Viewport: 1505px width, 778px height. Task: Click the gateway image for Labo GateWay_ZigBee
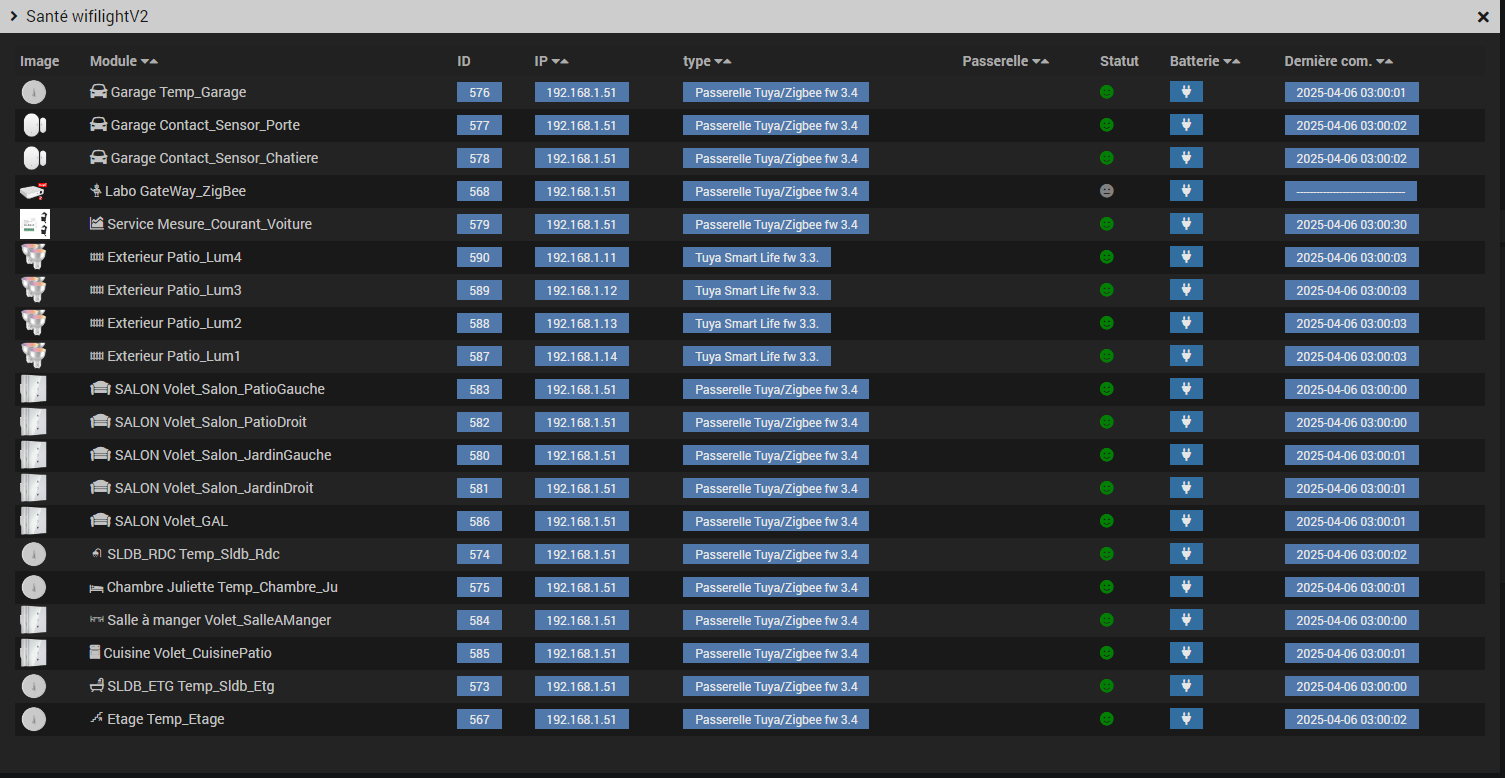[x=33, y=191]
